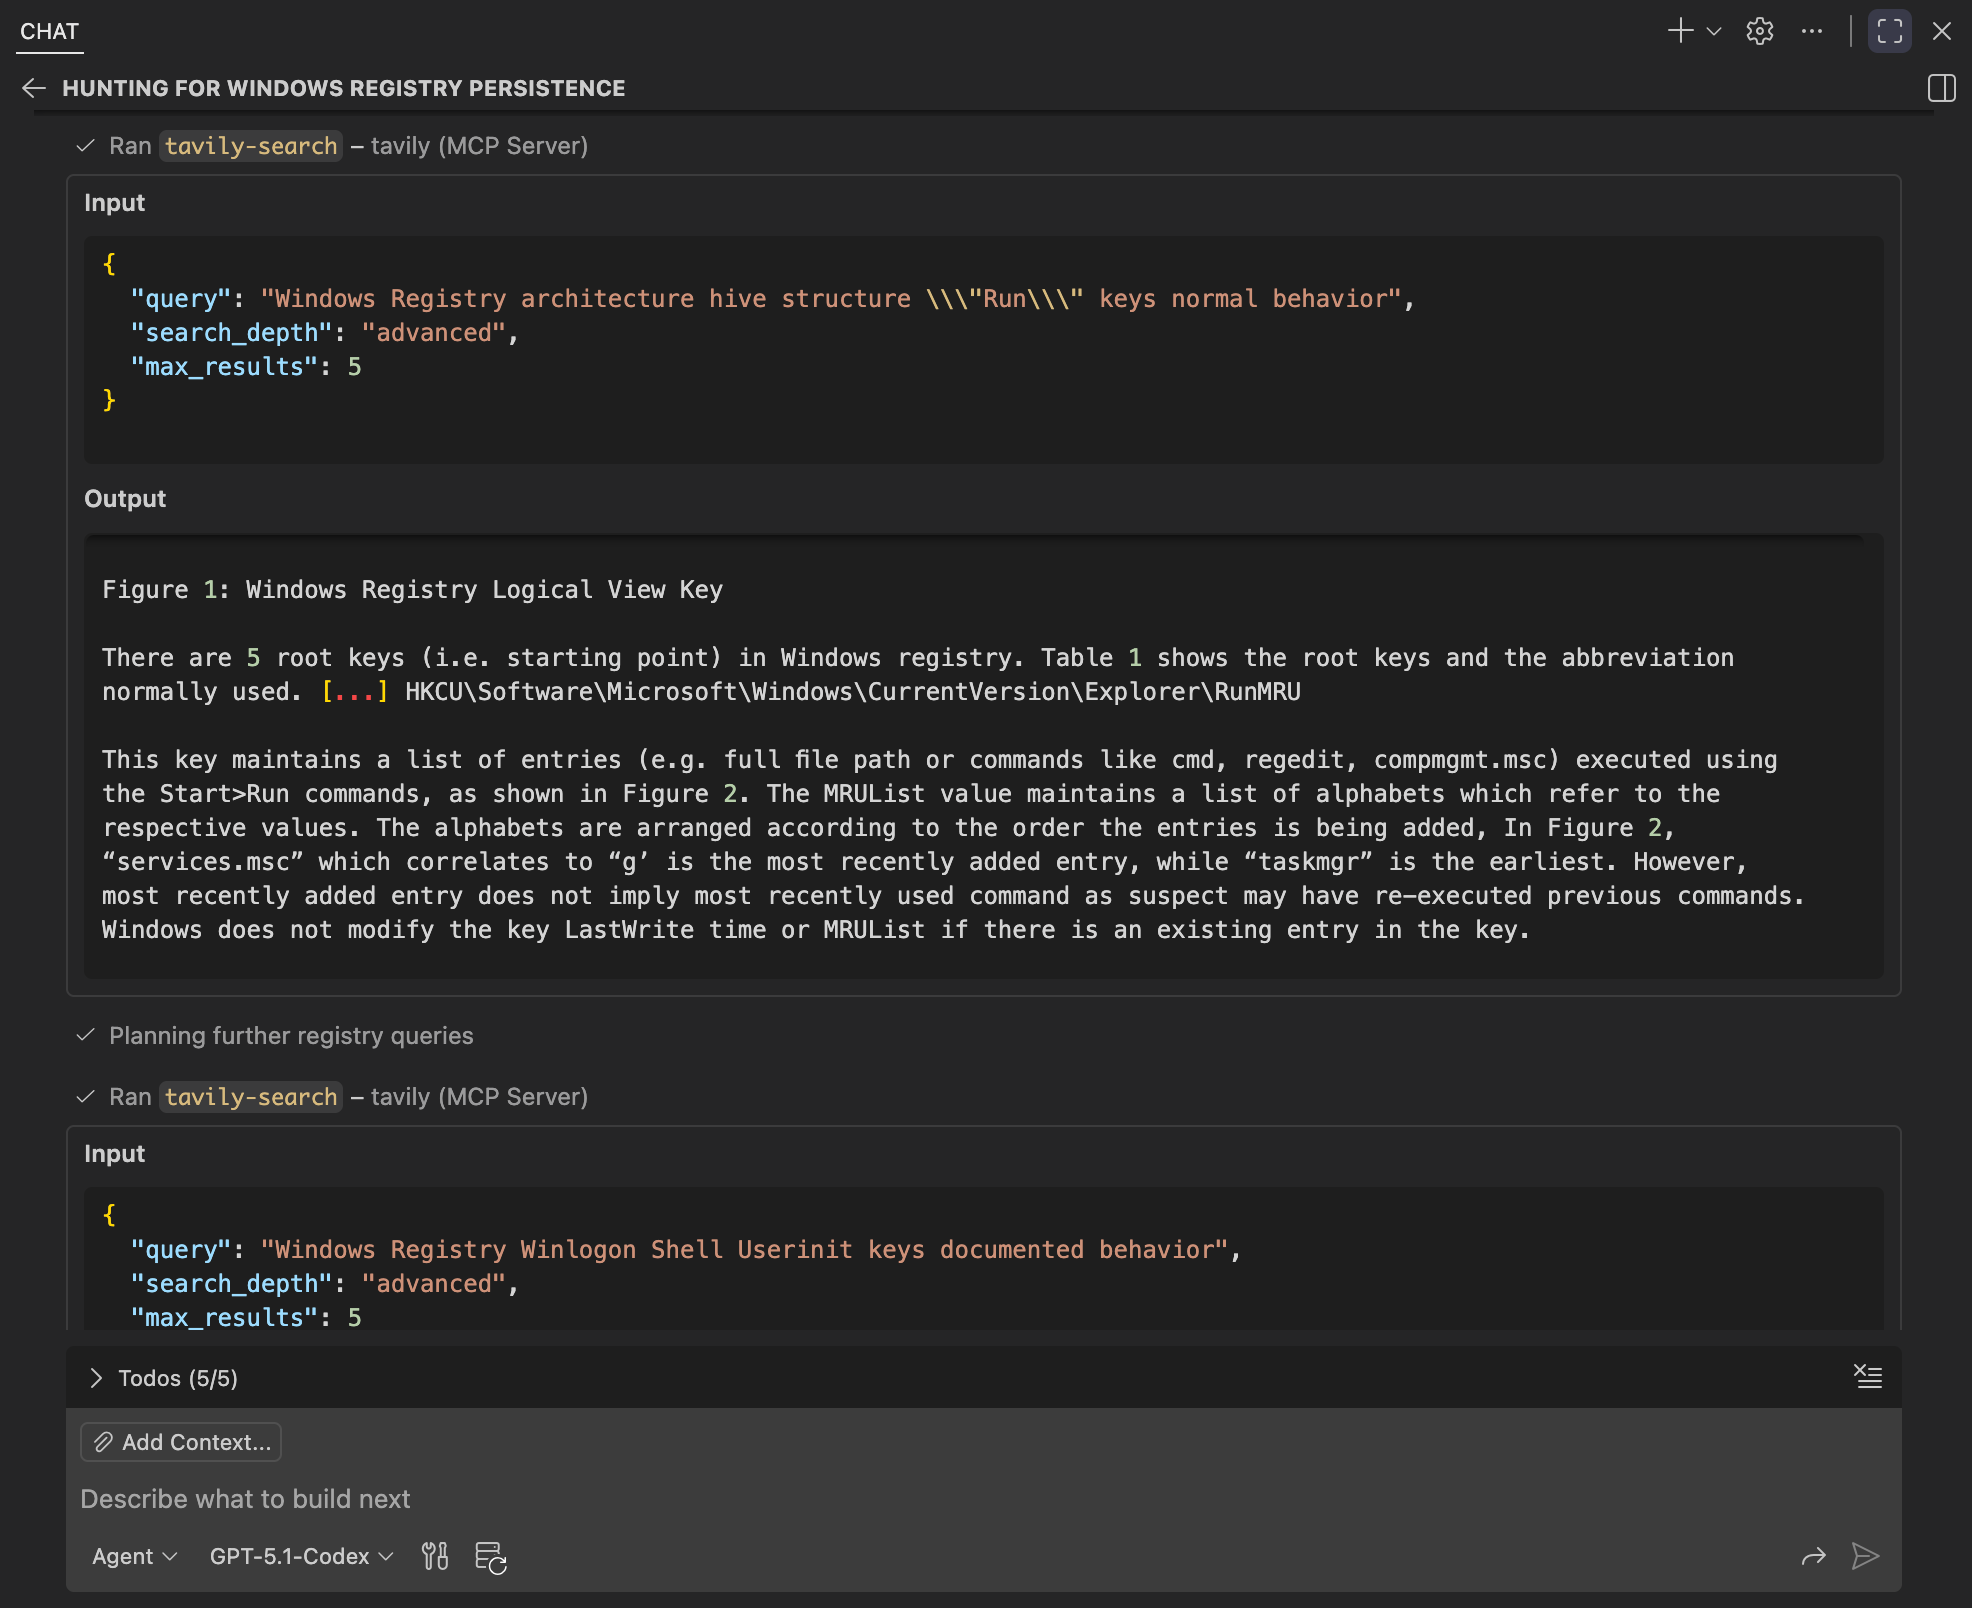Expand the Todos (5/5) section
The image size is (1972, 1608).
[x=96, y=1378]
